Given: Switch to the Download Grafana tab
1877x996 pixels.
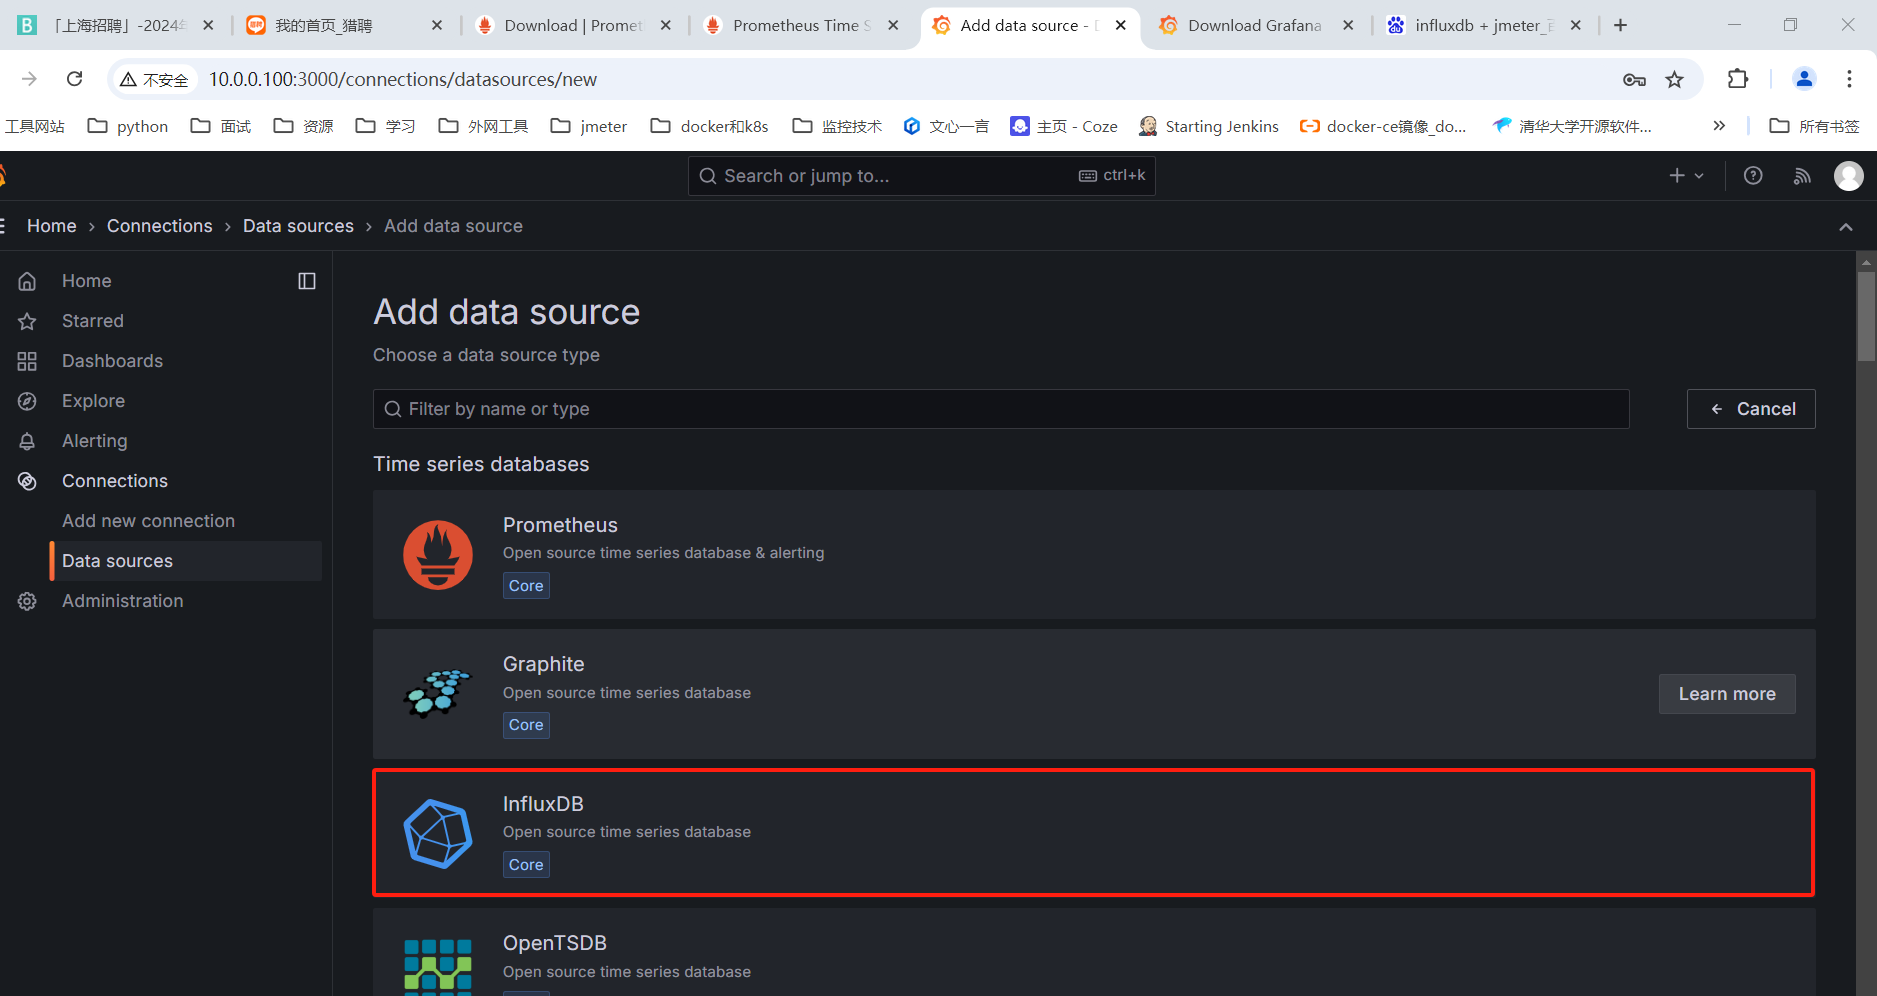Looking at the screenshot, I should pos(1254,25).
